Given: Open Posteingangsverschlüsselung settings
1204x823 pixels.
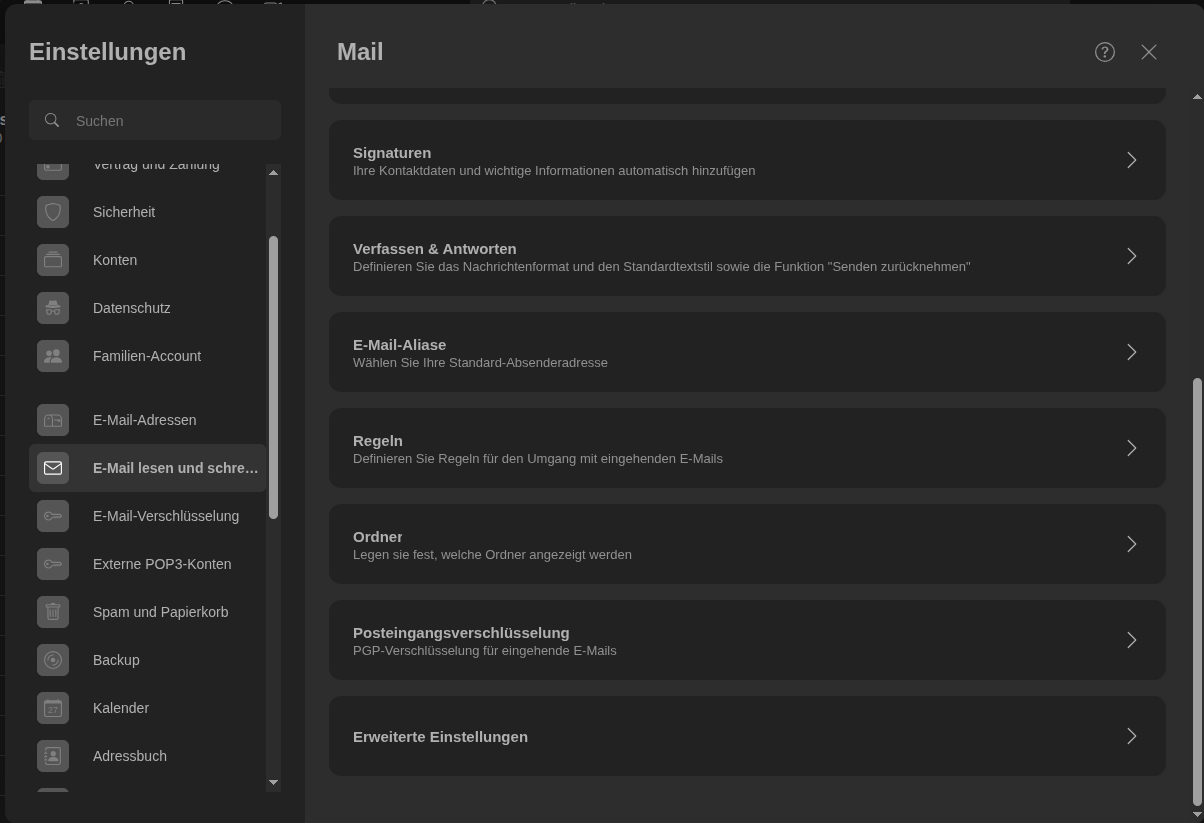Looking at the screenshot, I should click(x=746, y=640).
